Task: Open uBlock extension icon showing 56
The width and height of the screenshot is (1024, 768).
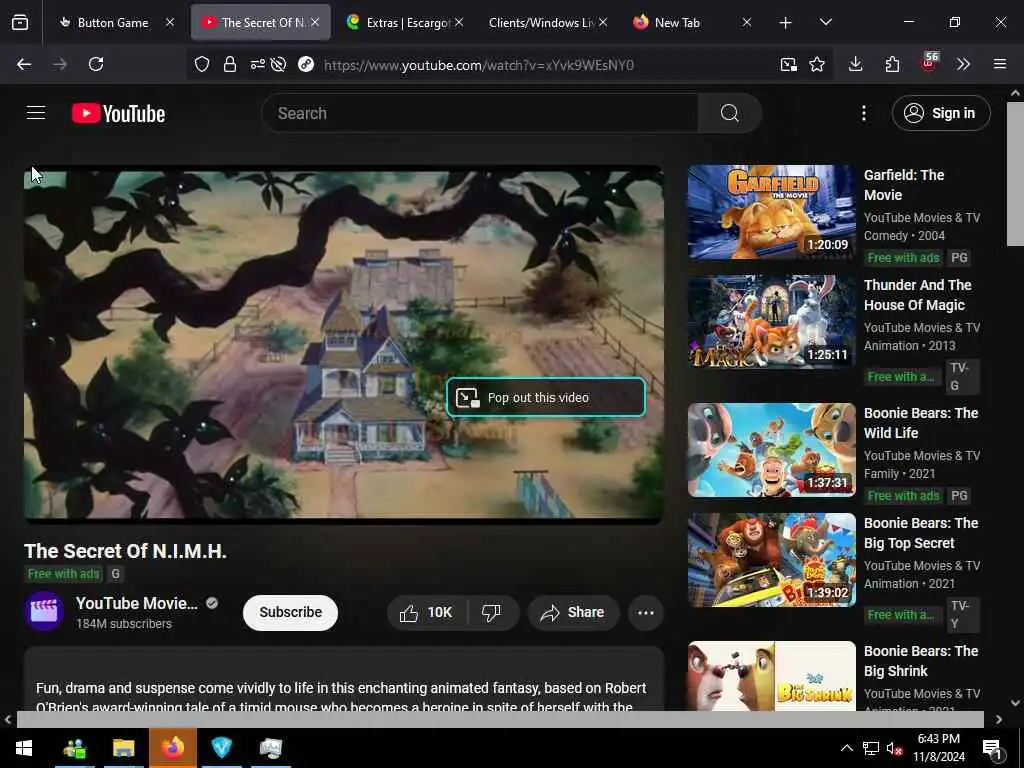Action: (929, 63)
